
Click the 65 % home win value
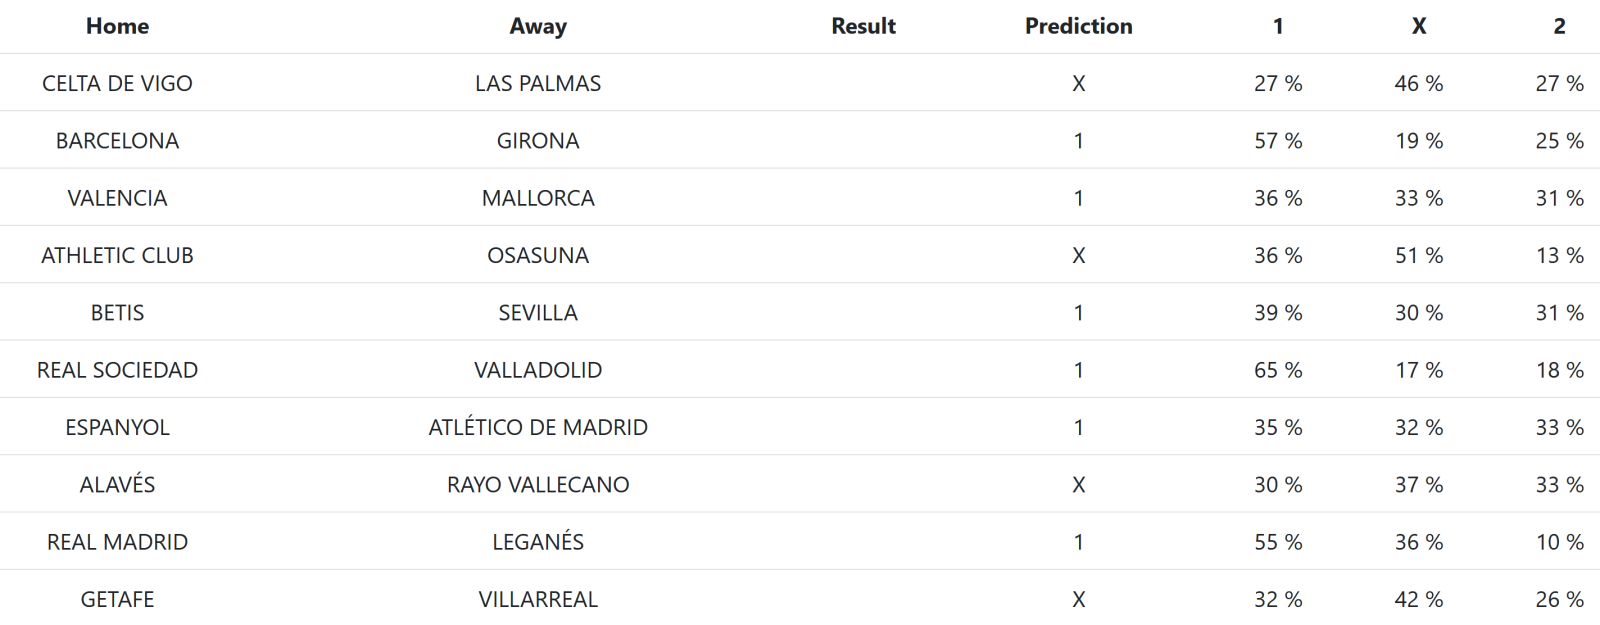tap(1278, 370)
